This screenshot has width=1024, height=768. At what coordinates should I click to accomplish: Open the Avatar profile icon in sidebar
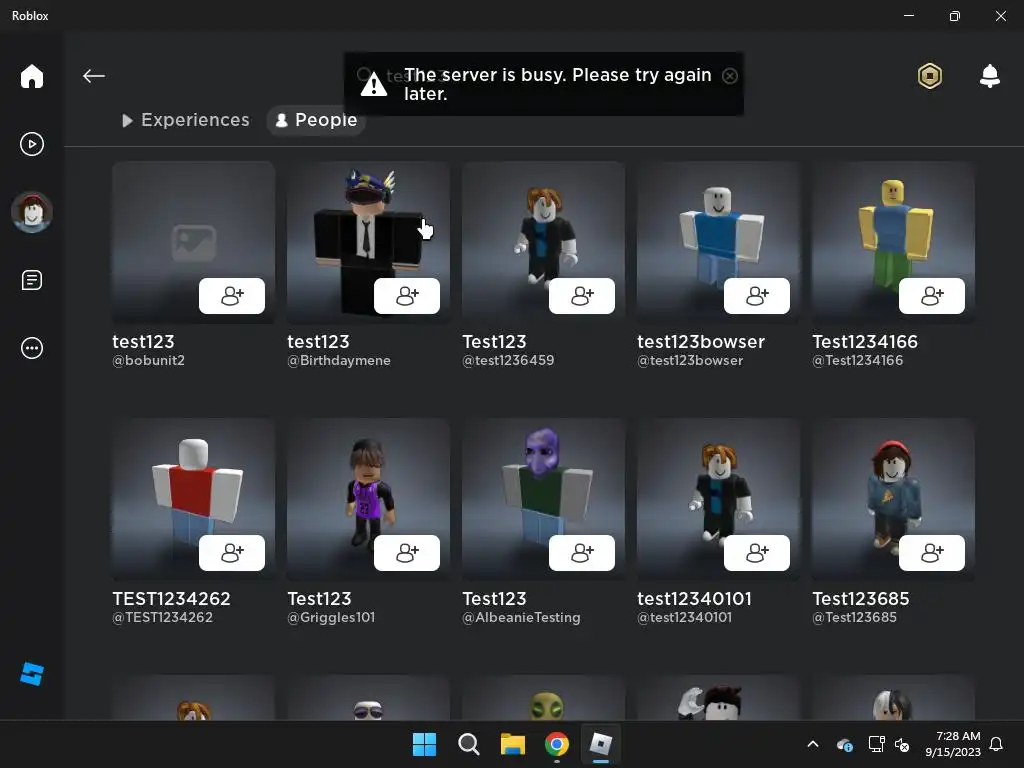click(31, 212)
